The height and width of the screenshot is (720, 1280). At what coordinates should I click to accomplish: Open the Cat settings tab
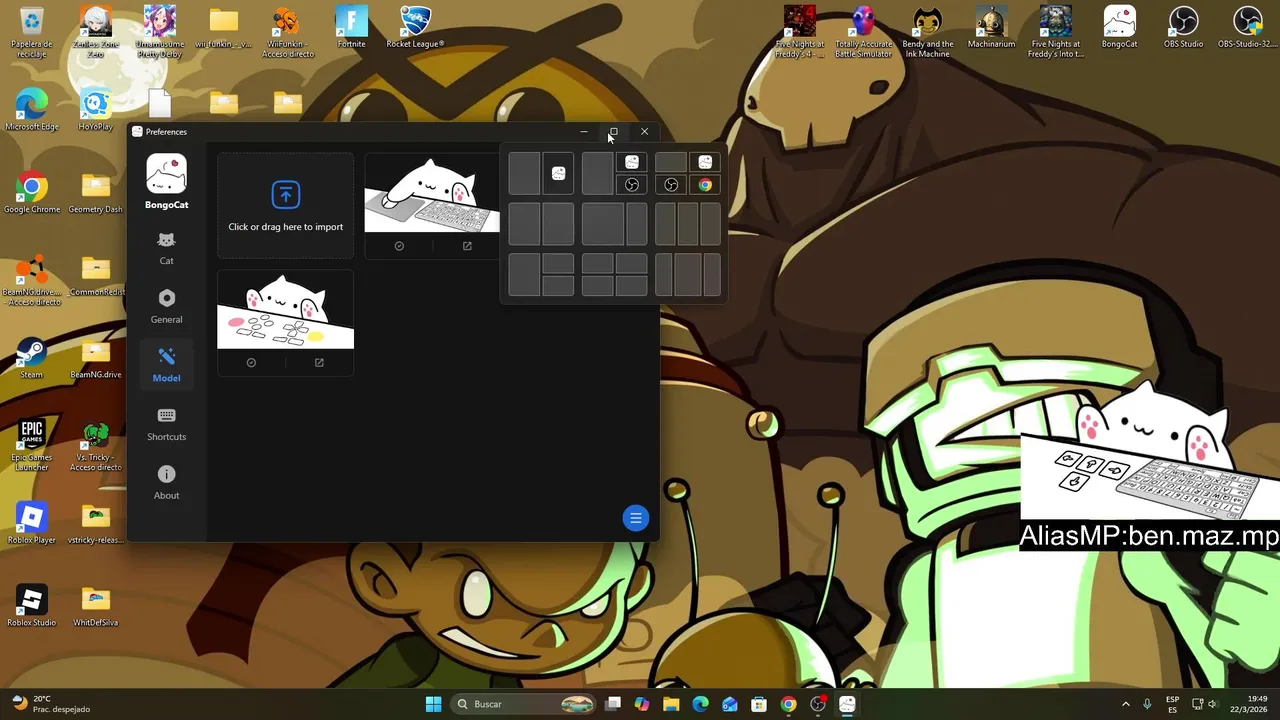point(166,249)
